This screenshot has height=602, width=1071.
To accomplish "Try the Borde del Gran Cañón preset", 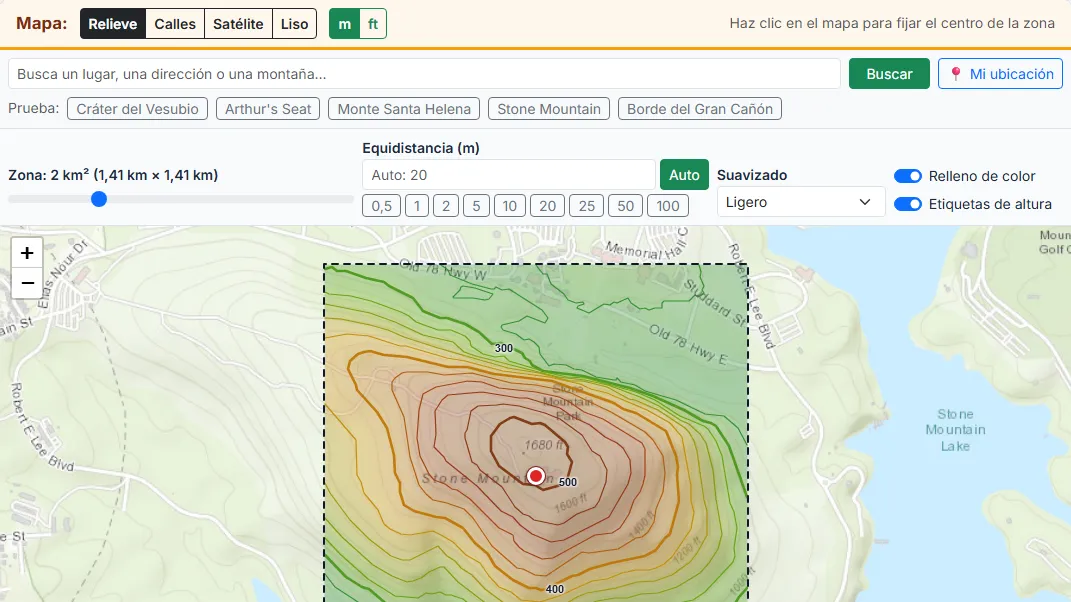I will (x=699, y=109).
